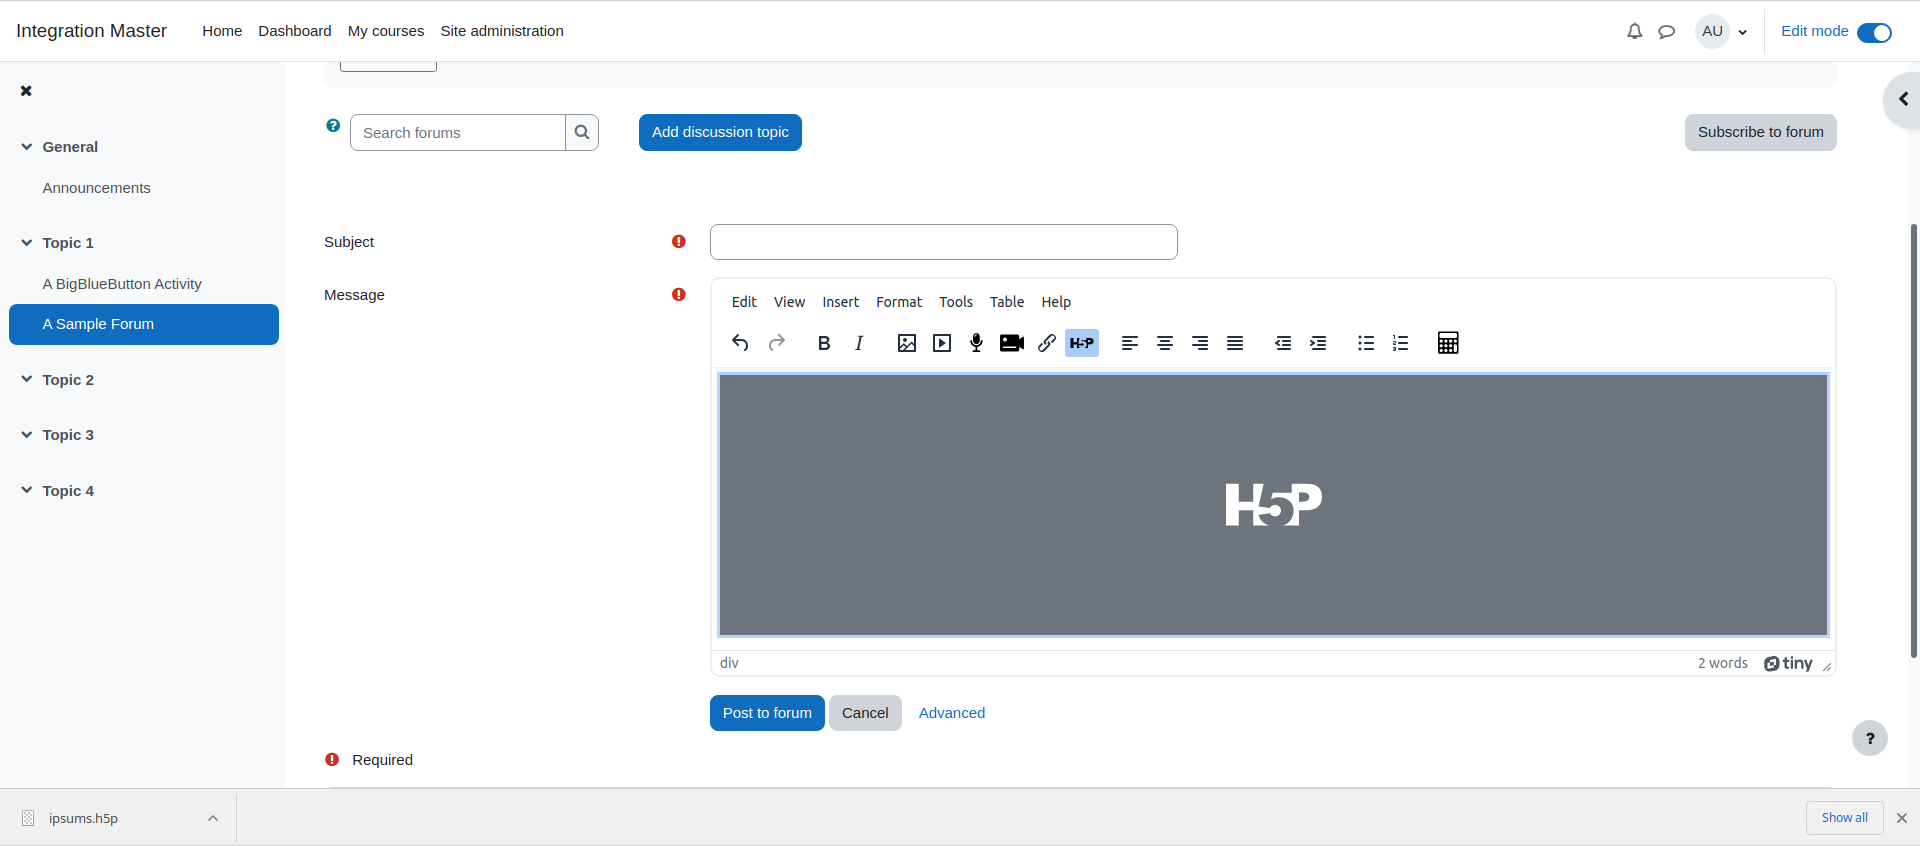1920x846 pixels.
Task: Go to Dashboard in top navigation
Action: pyautogui.click(x=295, y=31)
